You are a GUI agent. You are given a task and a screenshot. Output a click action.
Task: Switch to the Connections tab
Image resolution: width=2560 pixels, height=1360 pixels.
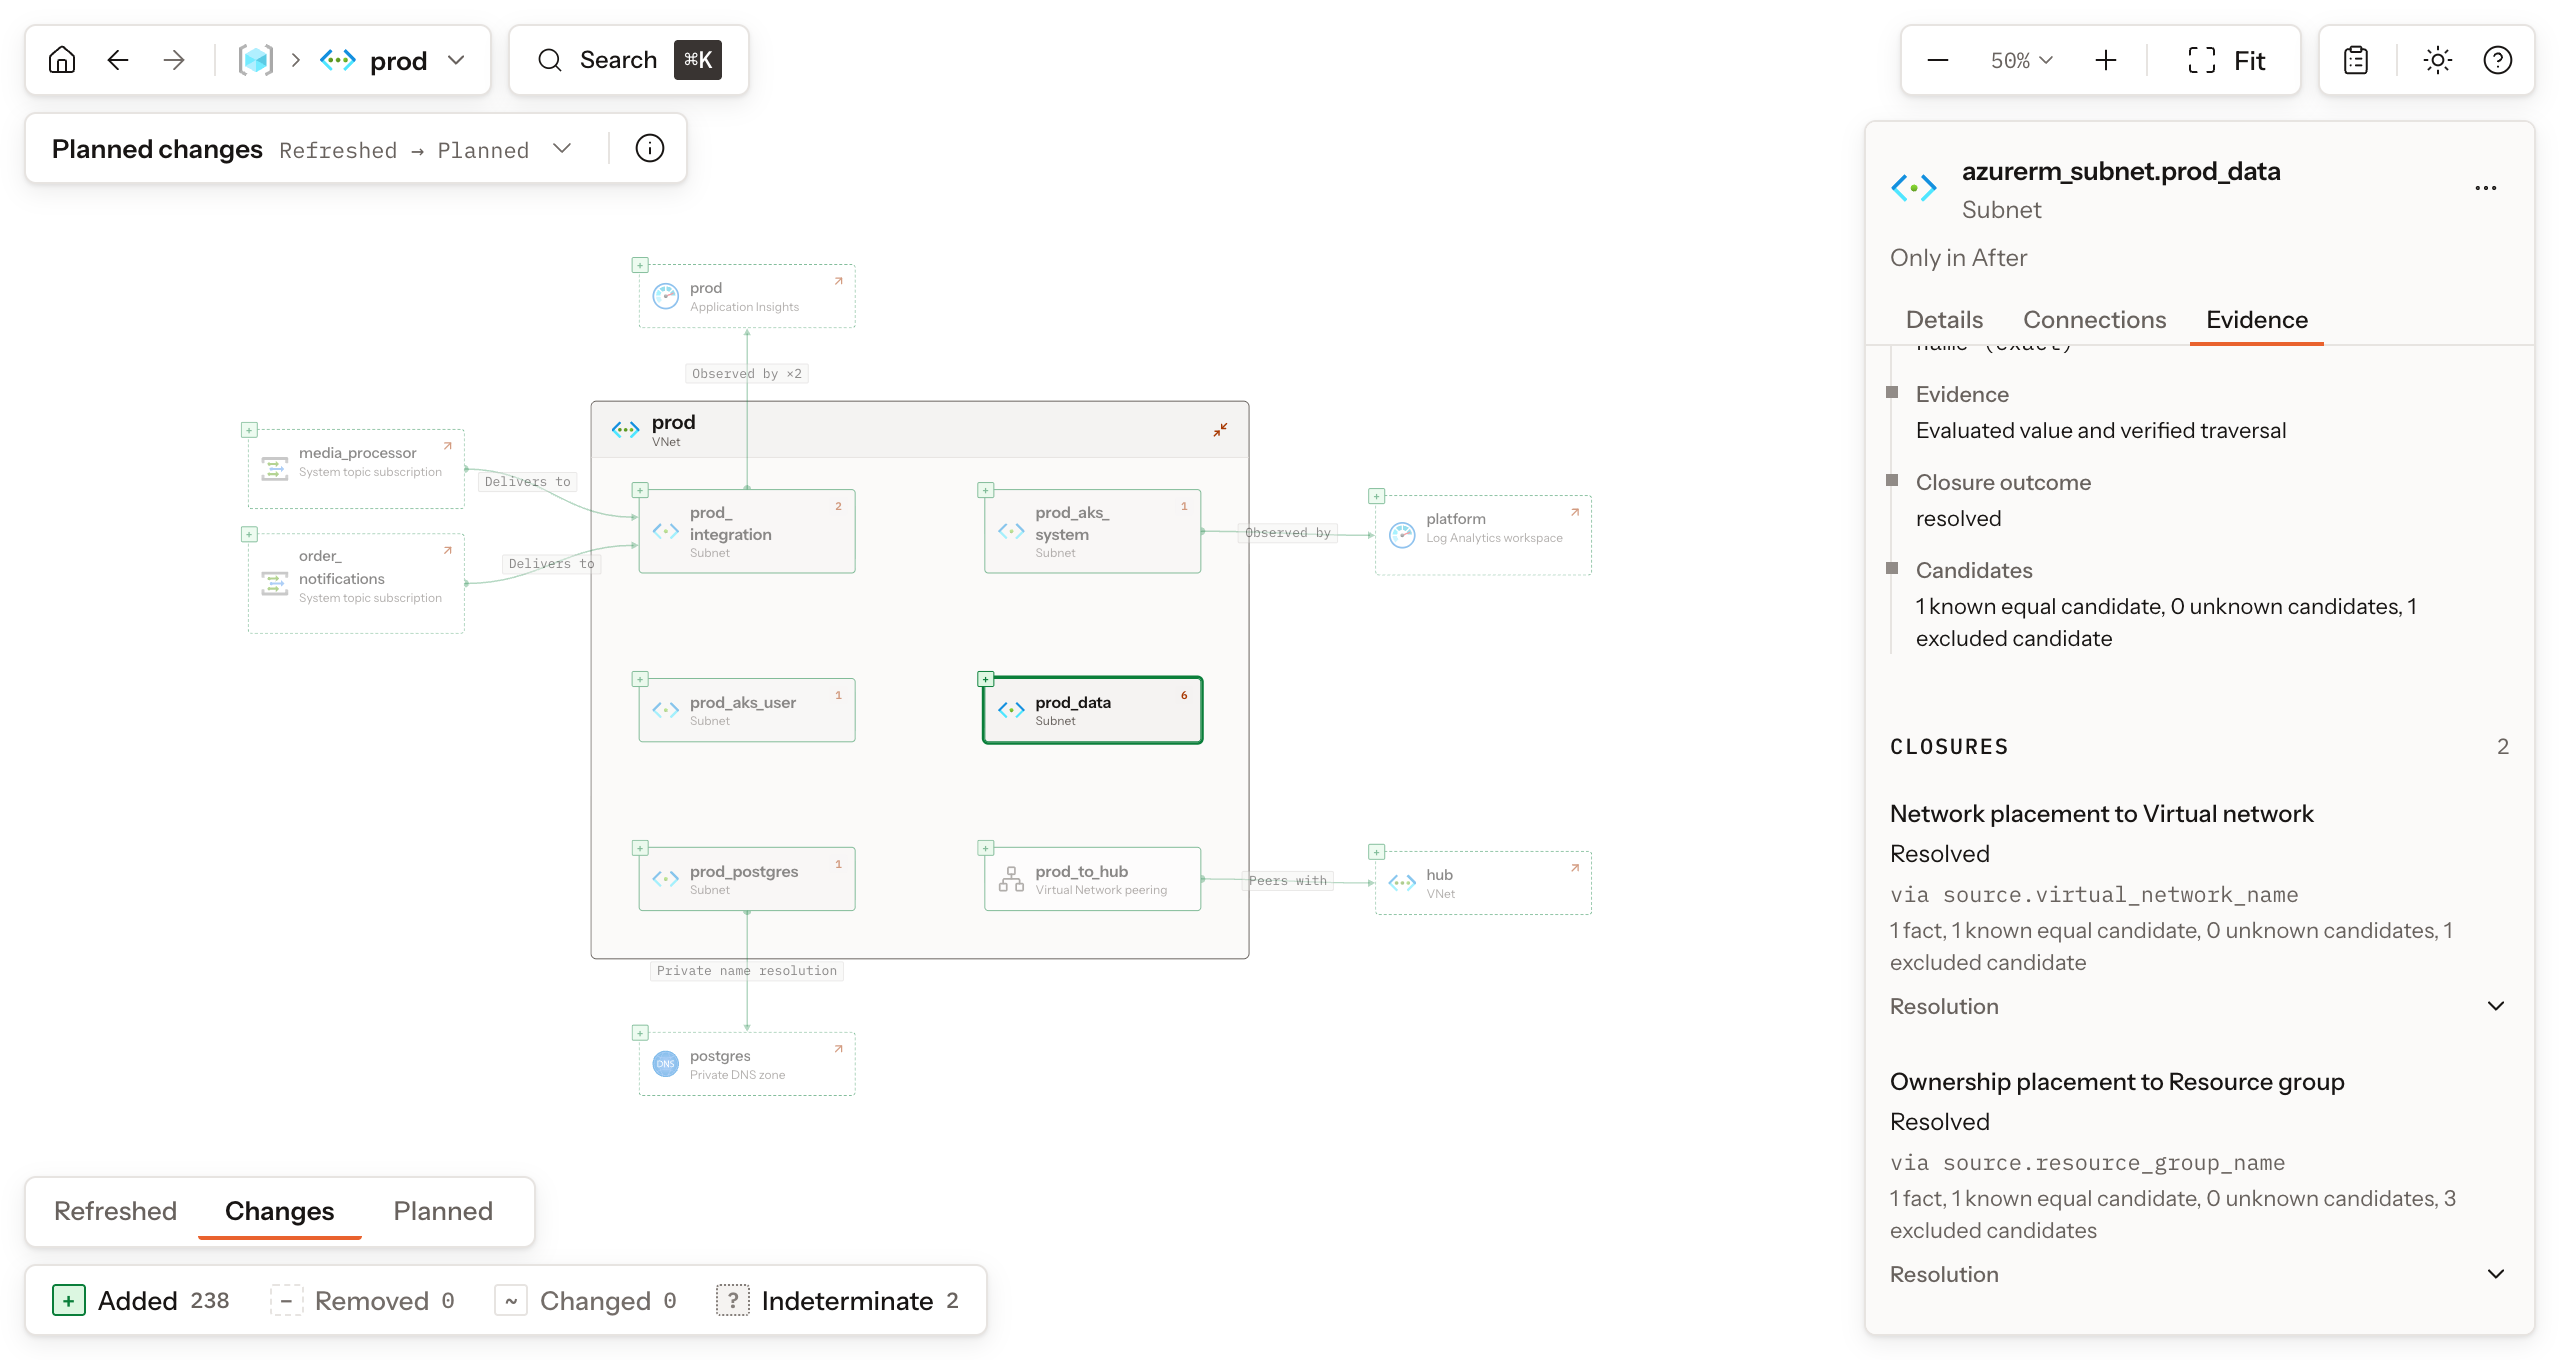point(2094,320)
